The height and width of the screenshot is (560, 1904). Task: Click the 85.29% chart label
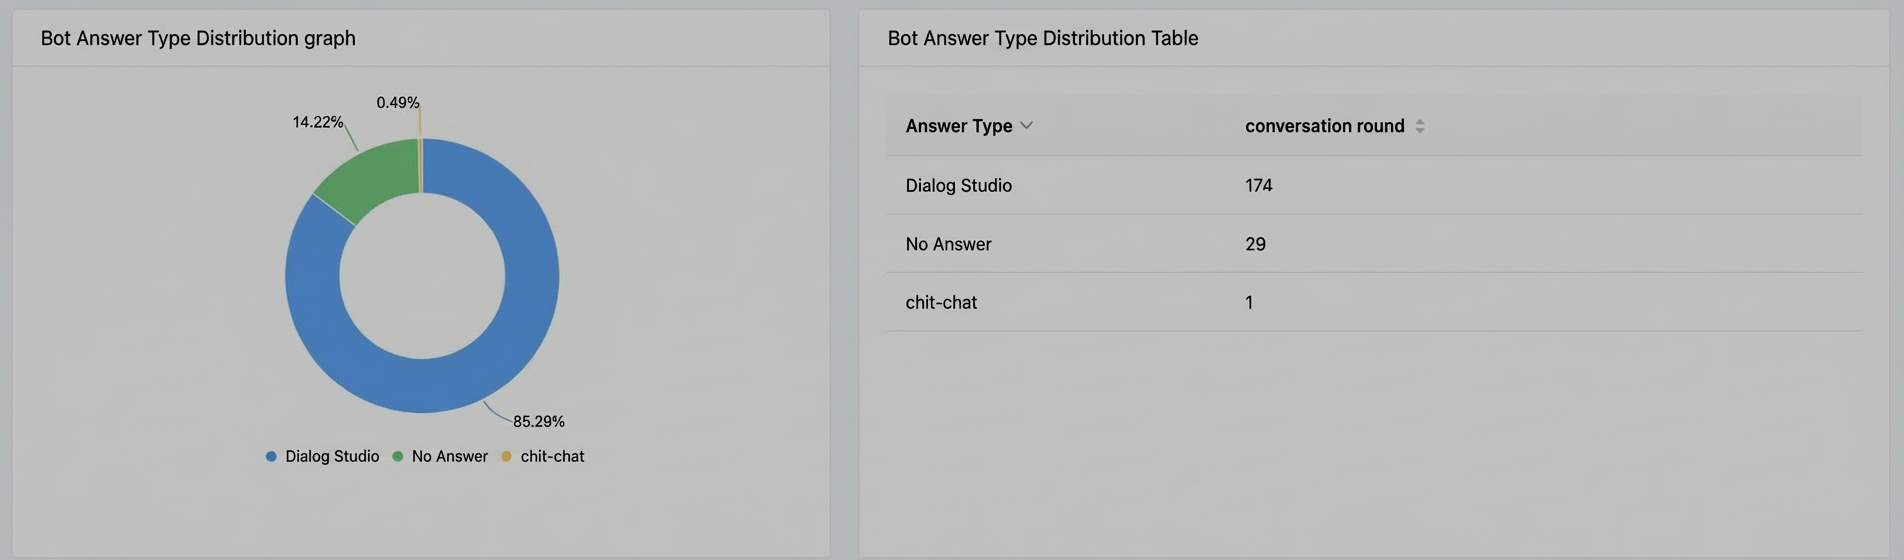539,422
